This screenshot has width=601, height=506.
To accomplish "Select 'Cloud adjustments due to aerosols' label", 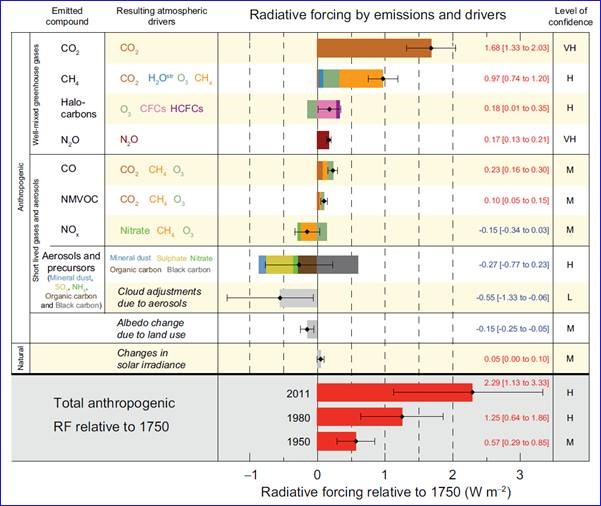I will pos(160,296).
